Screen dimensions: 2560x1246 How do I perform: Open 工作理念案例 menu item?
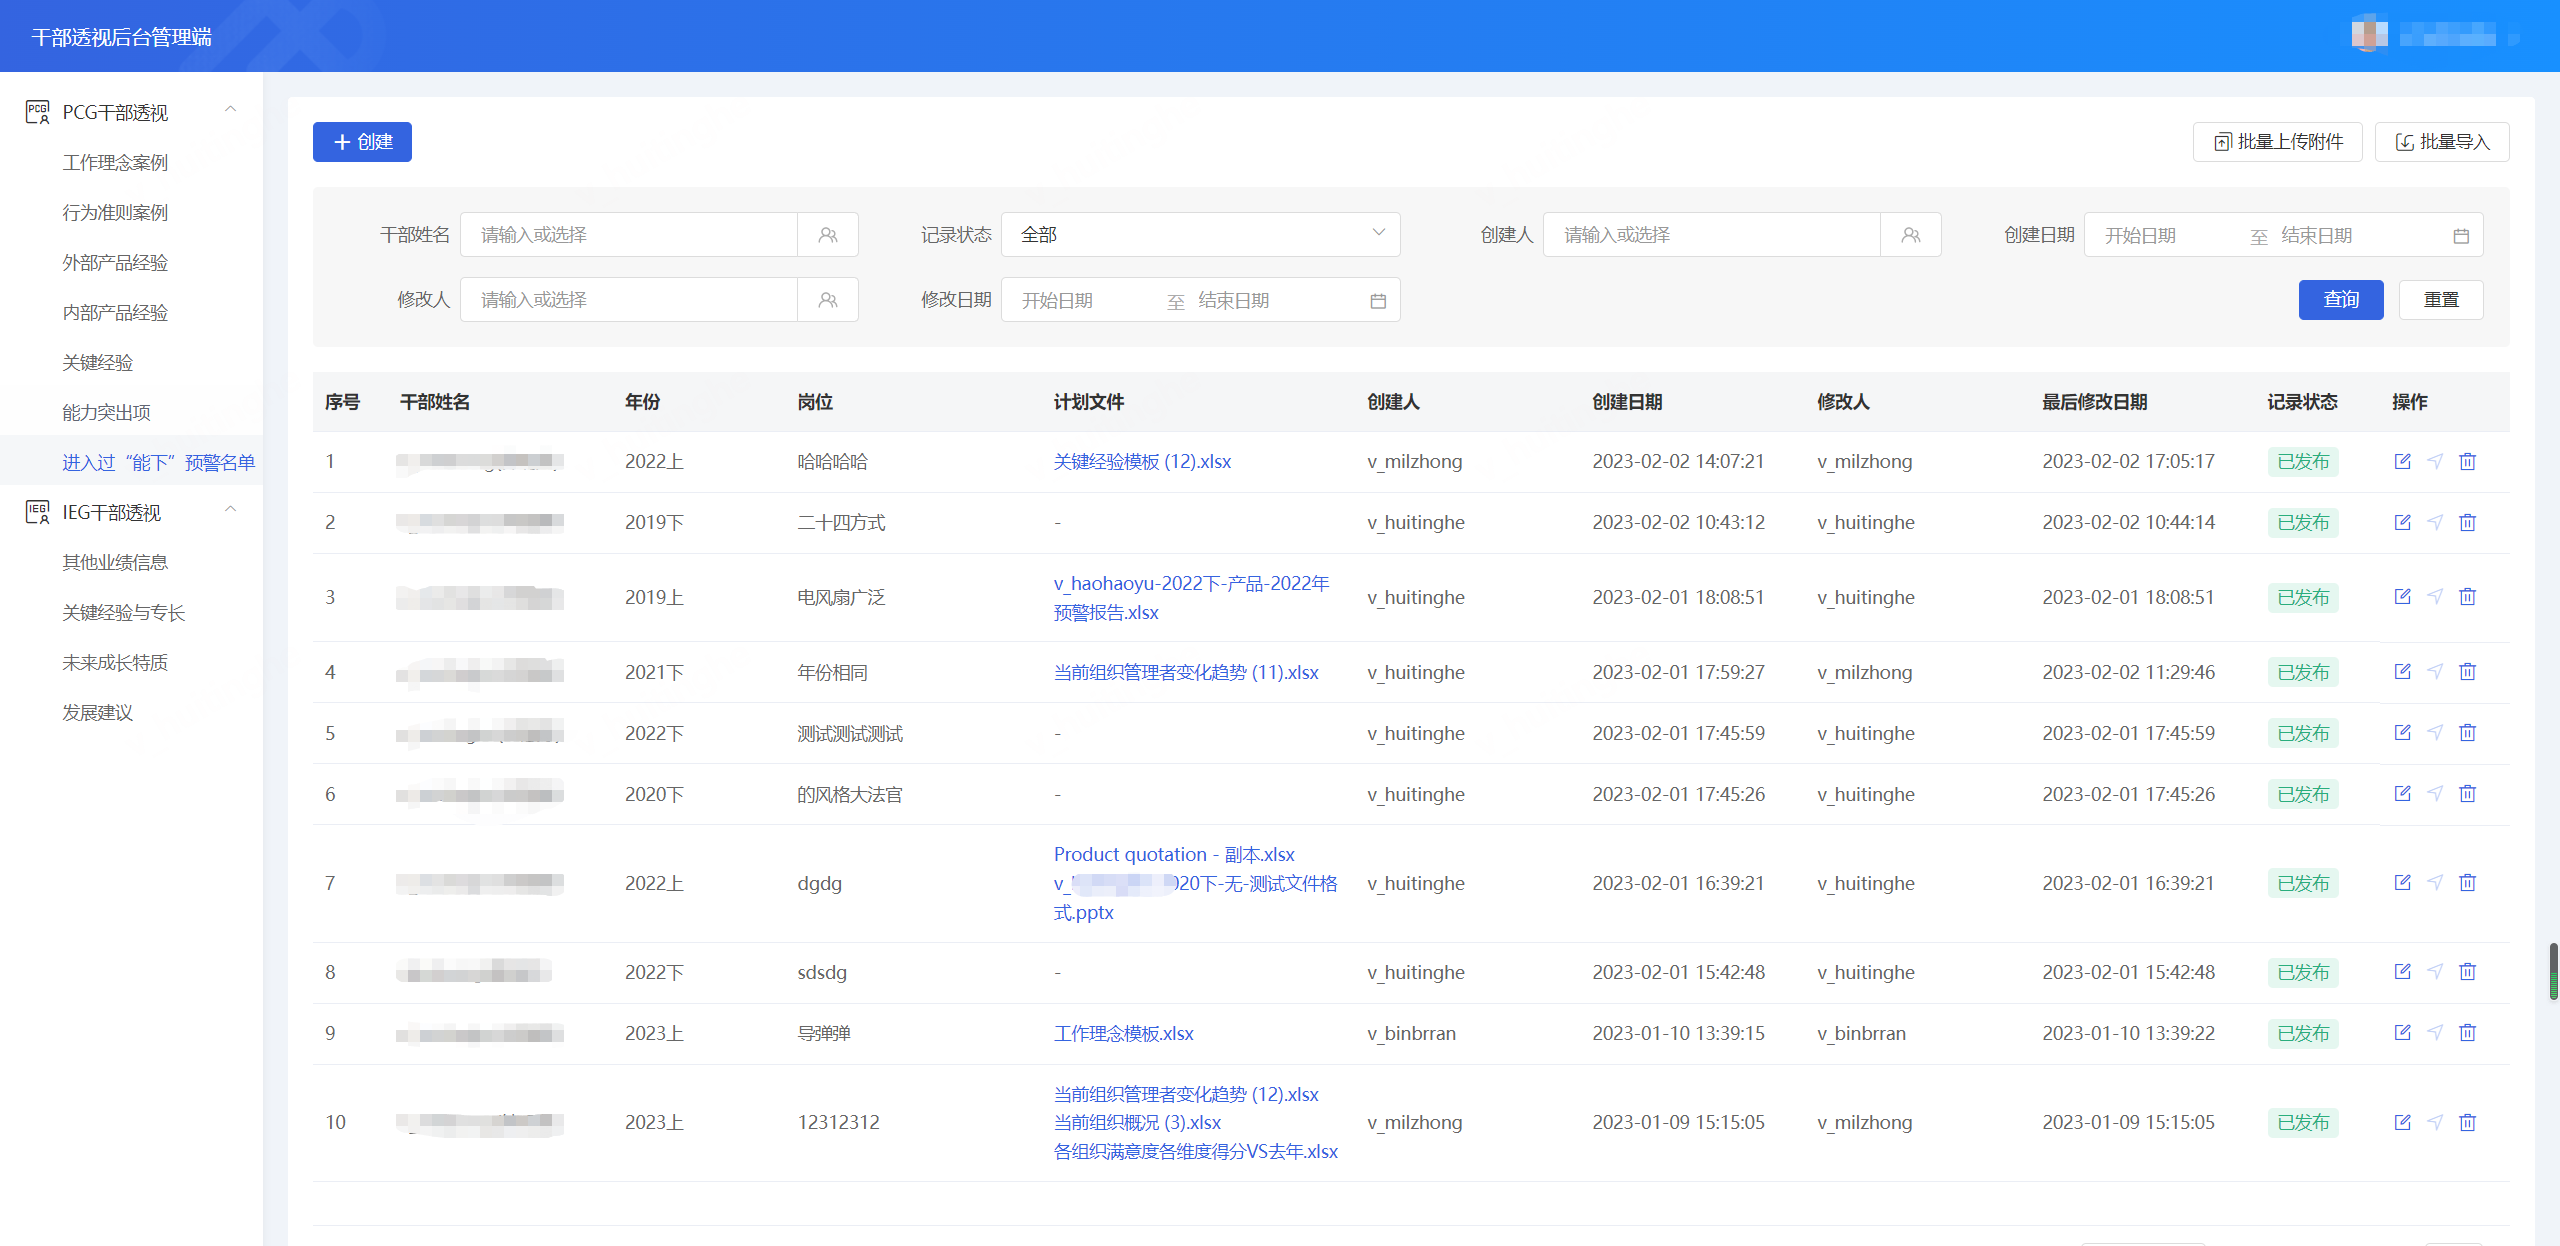(115, 162)
